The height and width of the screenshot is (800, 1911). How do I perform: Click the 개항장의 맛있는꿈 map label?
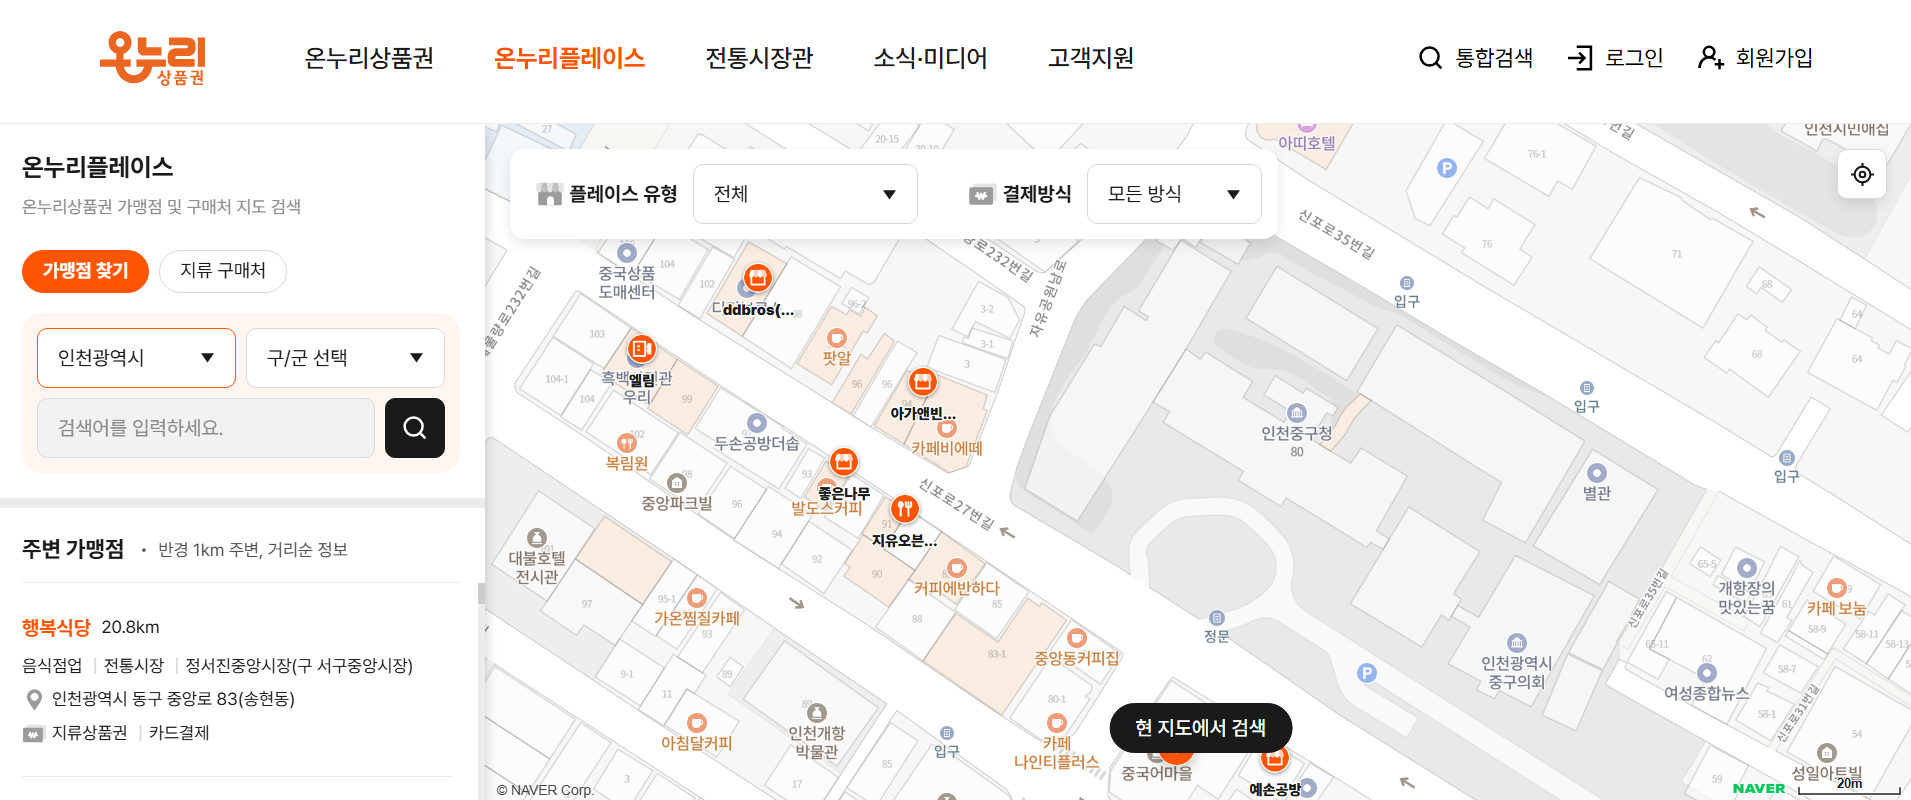(1747, 598)
